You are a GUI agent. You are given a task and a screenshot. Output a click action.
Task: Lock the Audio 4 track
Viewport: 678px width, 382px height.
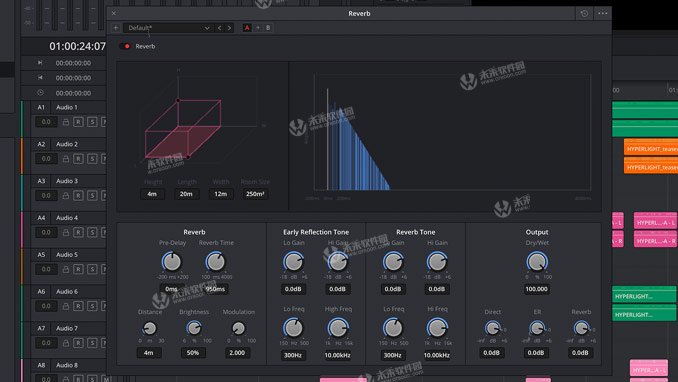point(66,232)
